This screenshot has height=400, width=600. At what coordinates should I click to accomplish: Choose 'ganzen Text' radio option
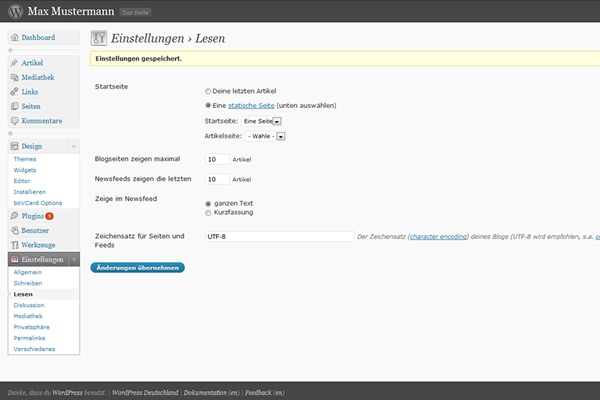(208, 203)
